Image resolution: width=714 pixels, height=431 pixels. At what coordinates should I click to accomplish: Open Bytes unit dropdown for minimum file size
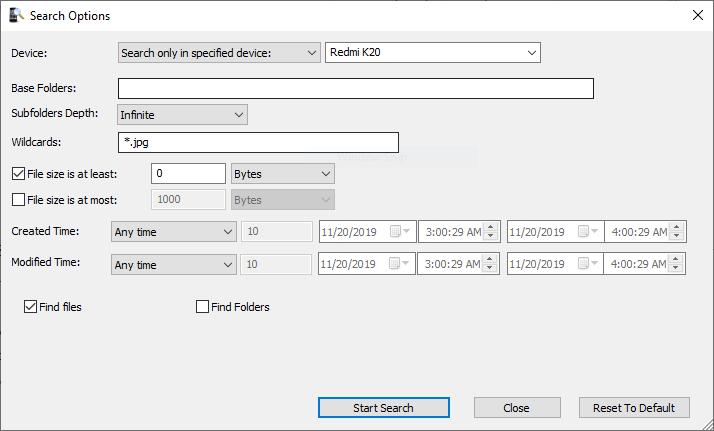(282, 174)
